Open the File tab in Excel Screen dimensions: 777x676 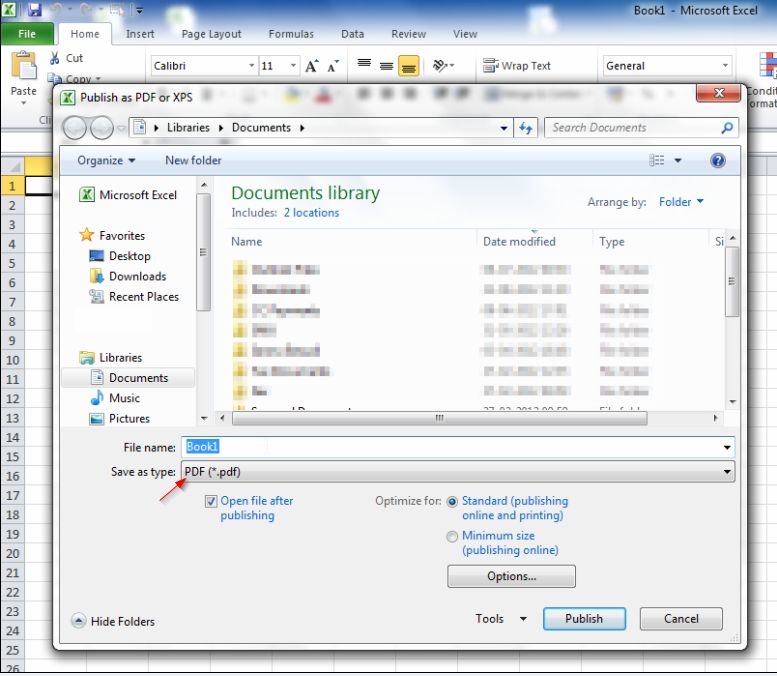coord(27,34)
